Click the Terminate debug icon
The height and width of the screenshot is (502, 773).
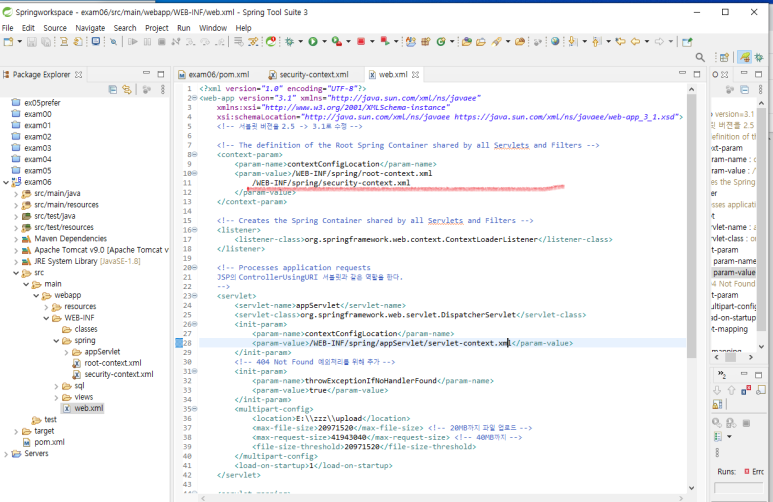[x=161, y=42]
